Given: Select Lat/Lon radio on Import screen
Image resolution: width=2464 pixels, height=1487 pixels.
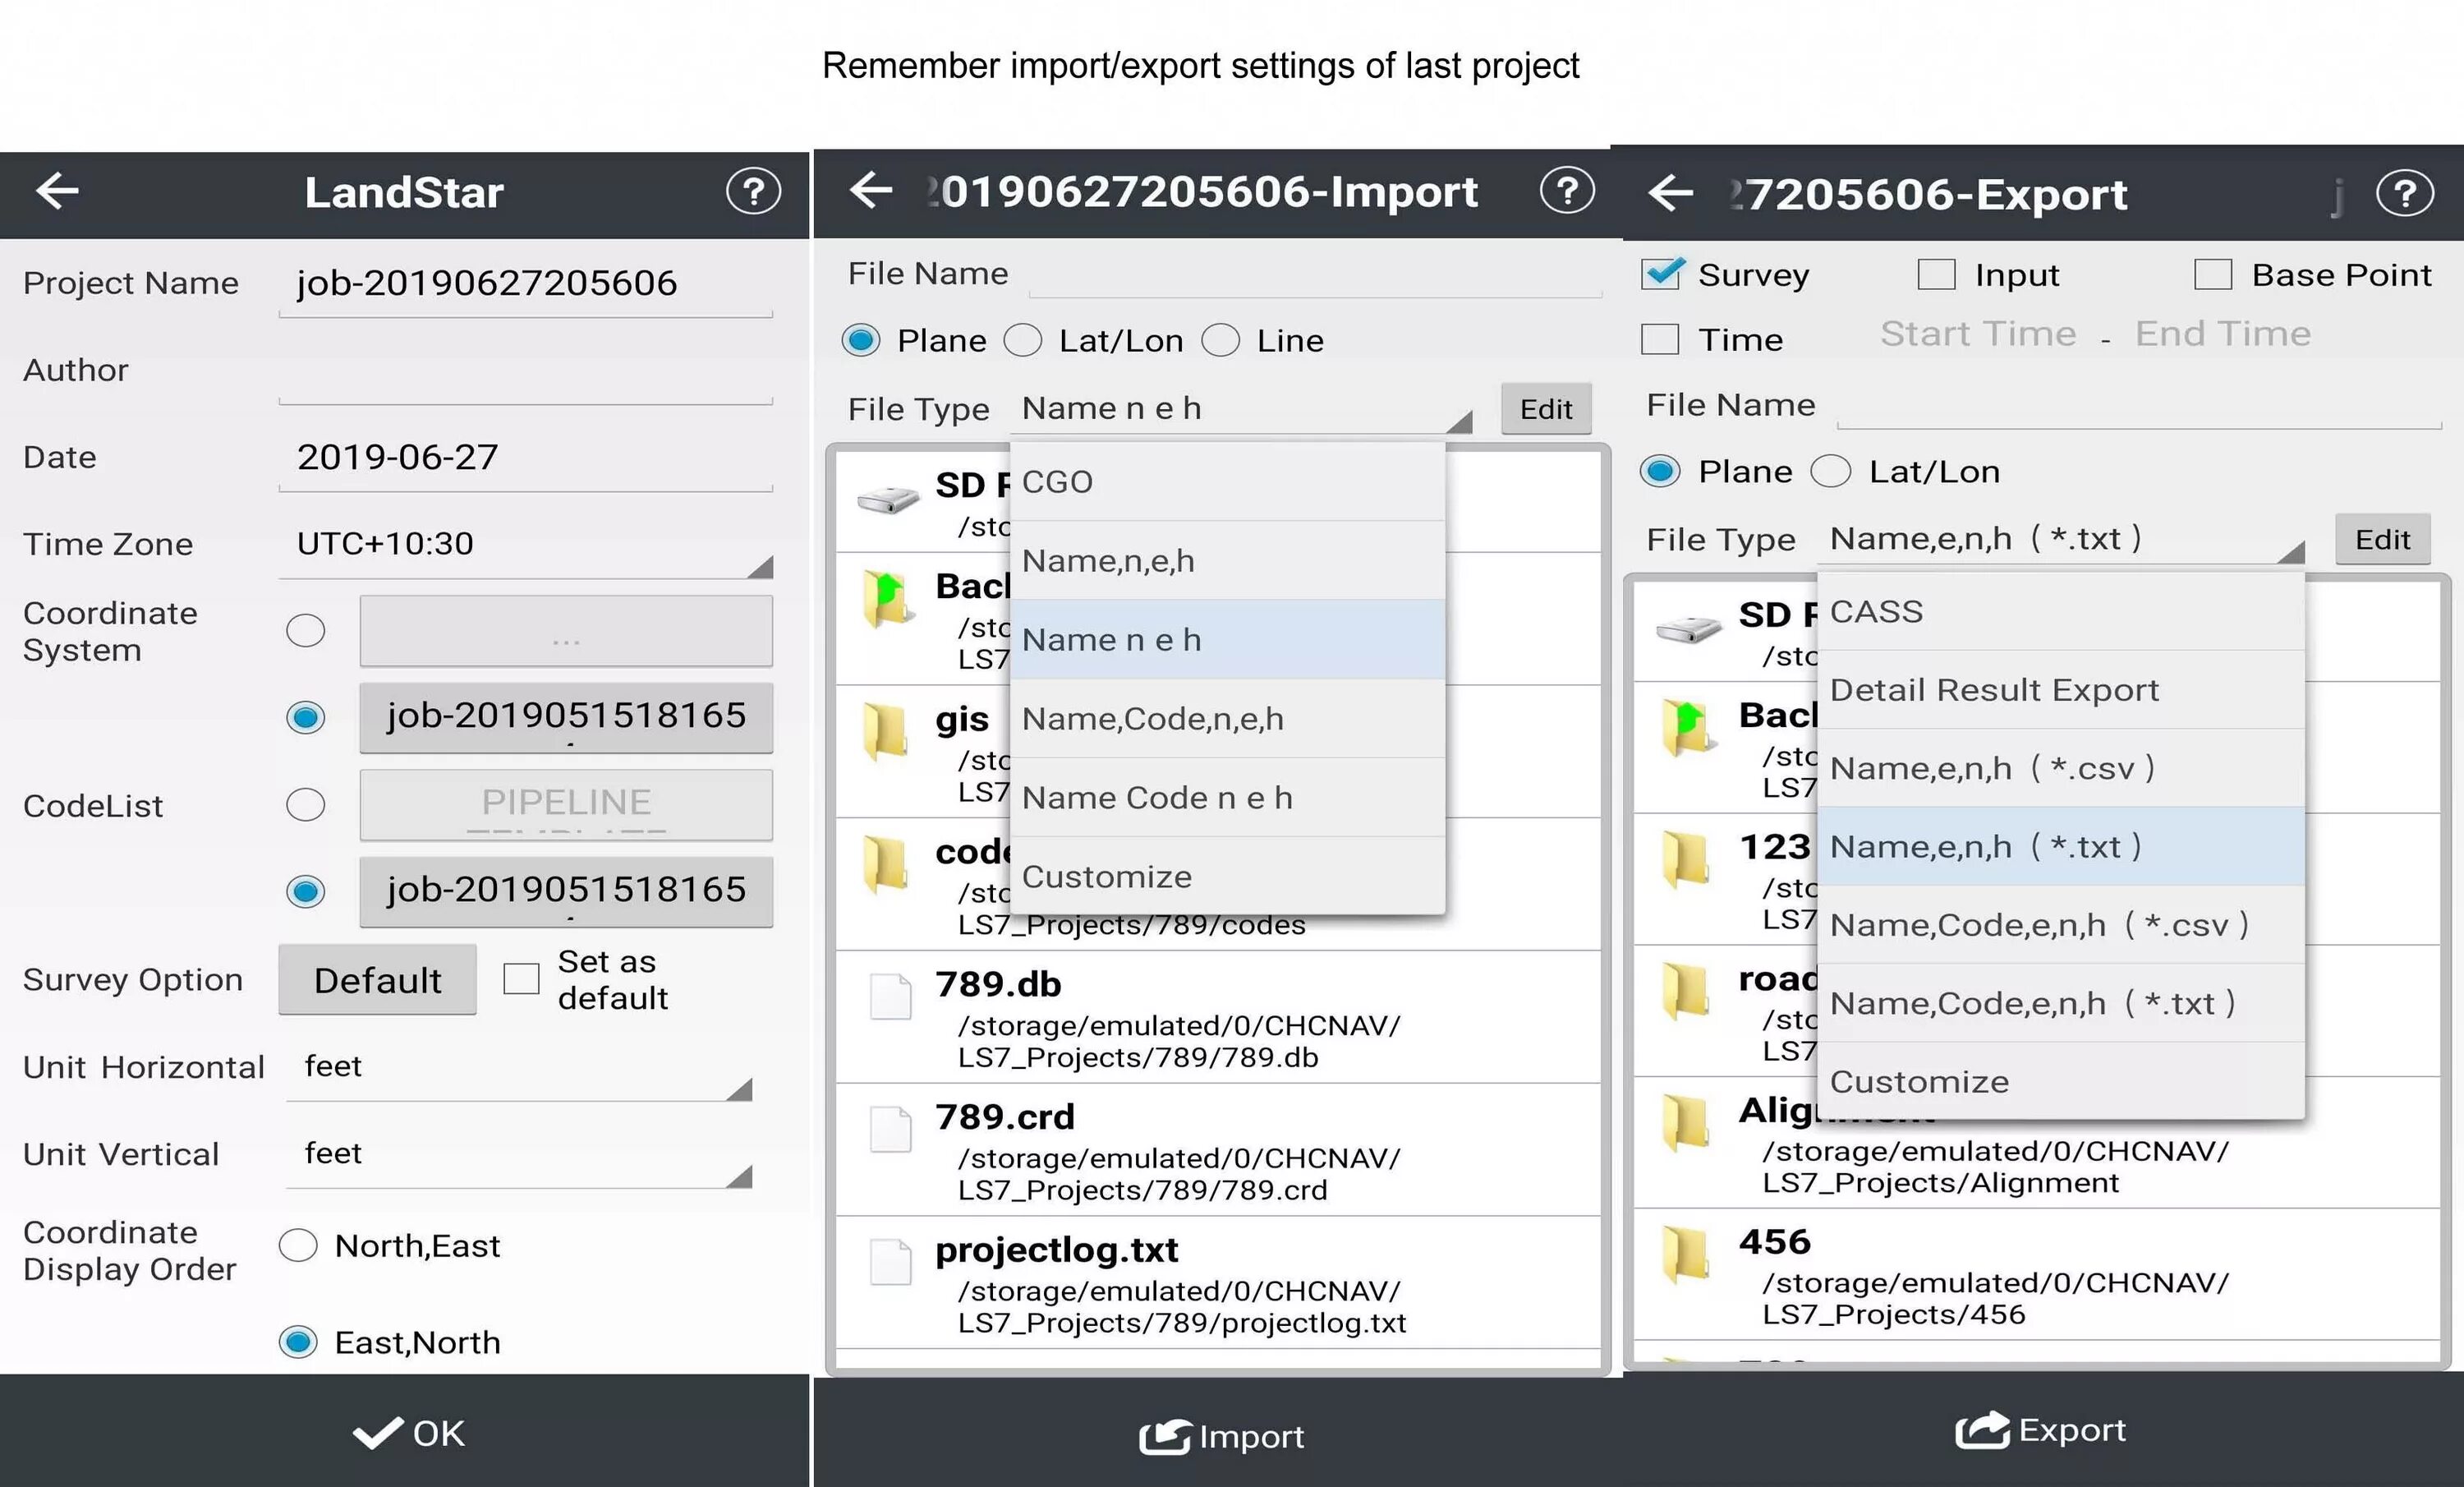Looking at the screenshot, I should pyautogui.click(x=1023, y=341).
